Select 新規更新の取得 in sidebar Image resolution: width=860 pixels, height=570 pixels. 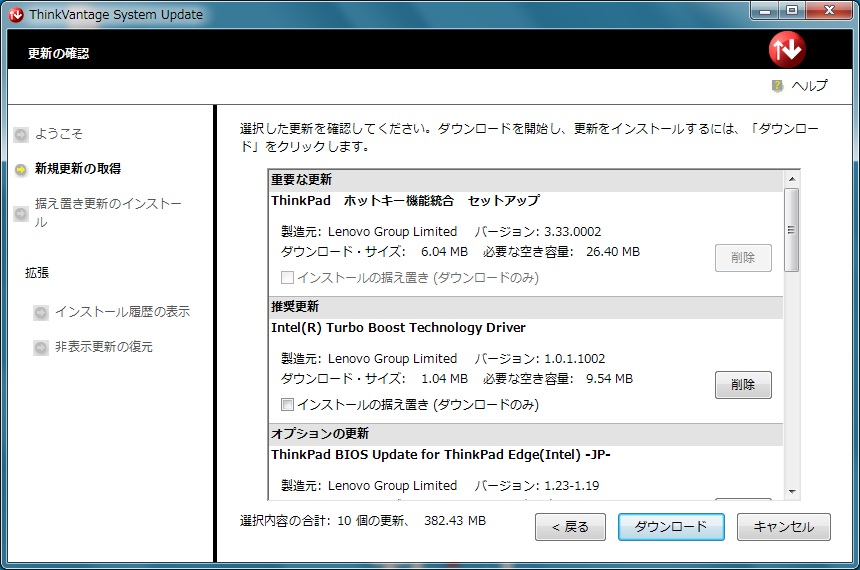click(x=78, y=168)
